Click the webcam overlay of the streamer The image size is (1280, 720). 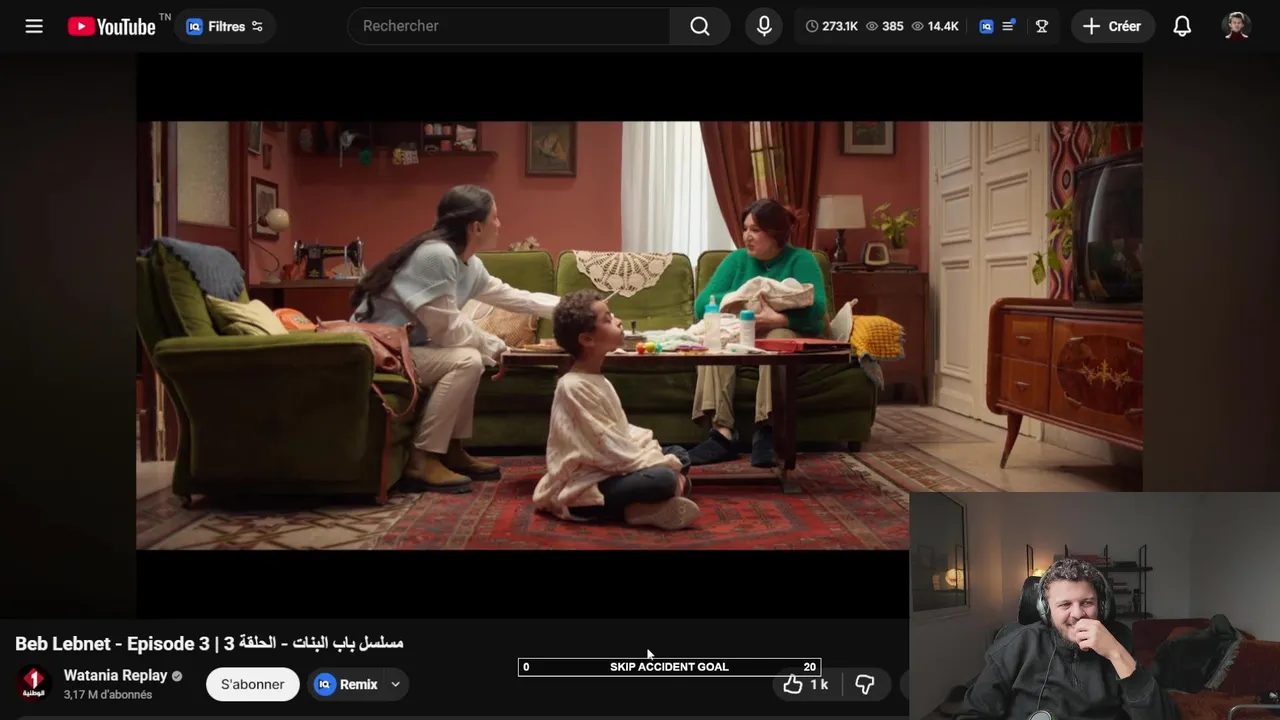point(1094,606)
